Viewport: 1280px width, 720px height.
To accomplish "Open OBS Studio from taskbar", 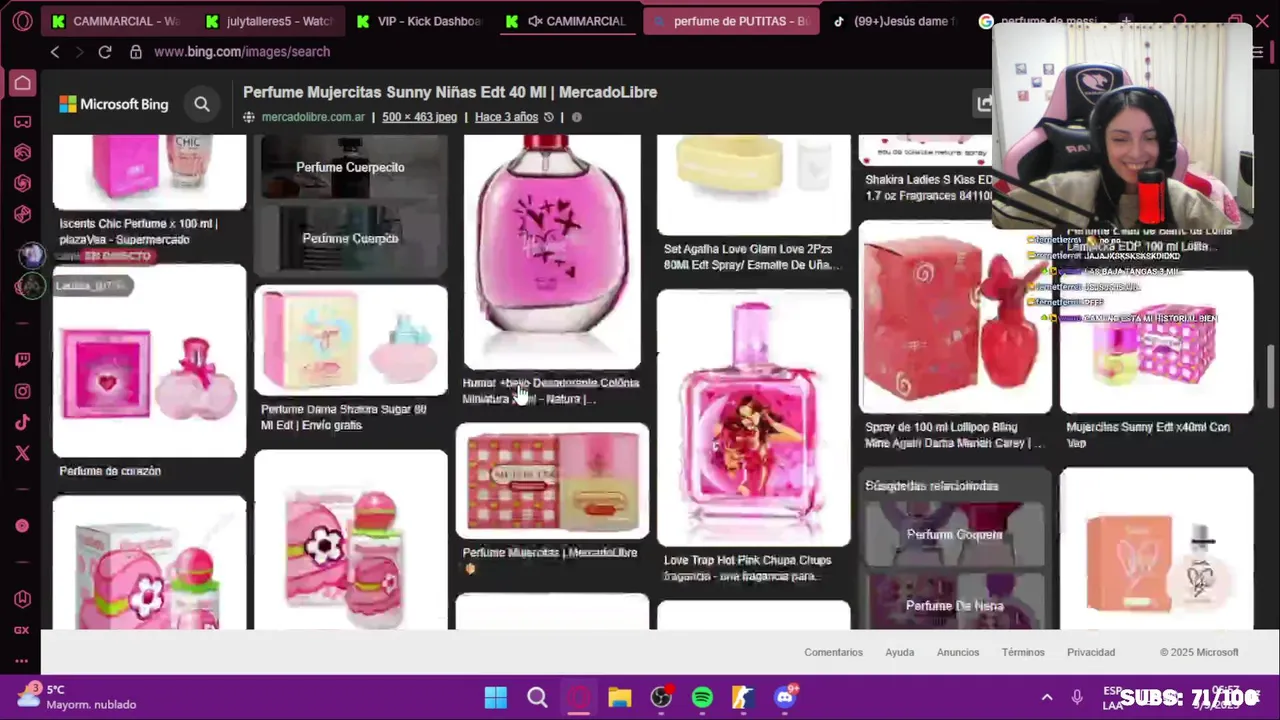I will 661,697.
